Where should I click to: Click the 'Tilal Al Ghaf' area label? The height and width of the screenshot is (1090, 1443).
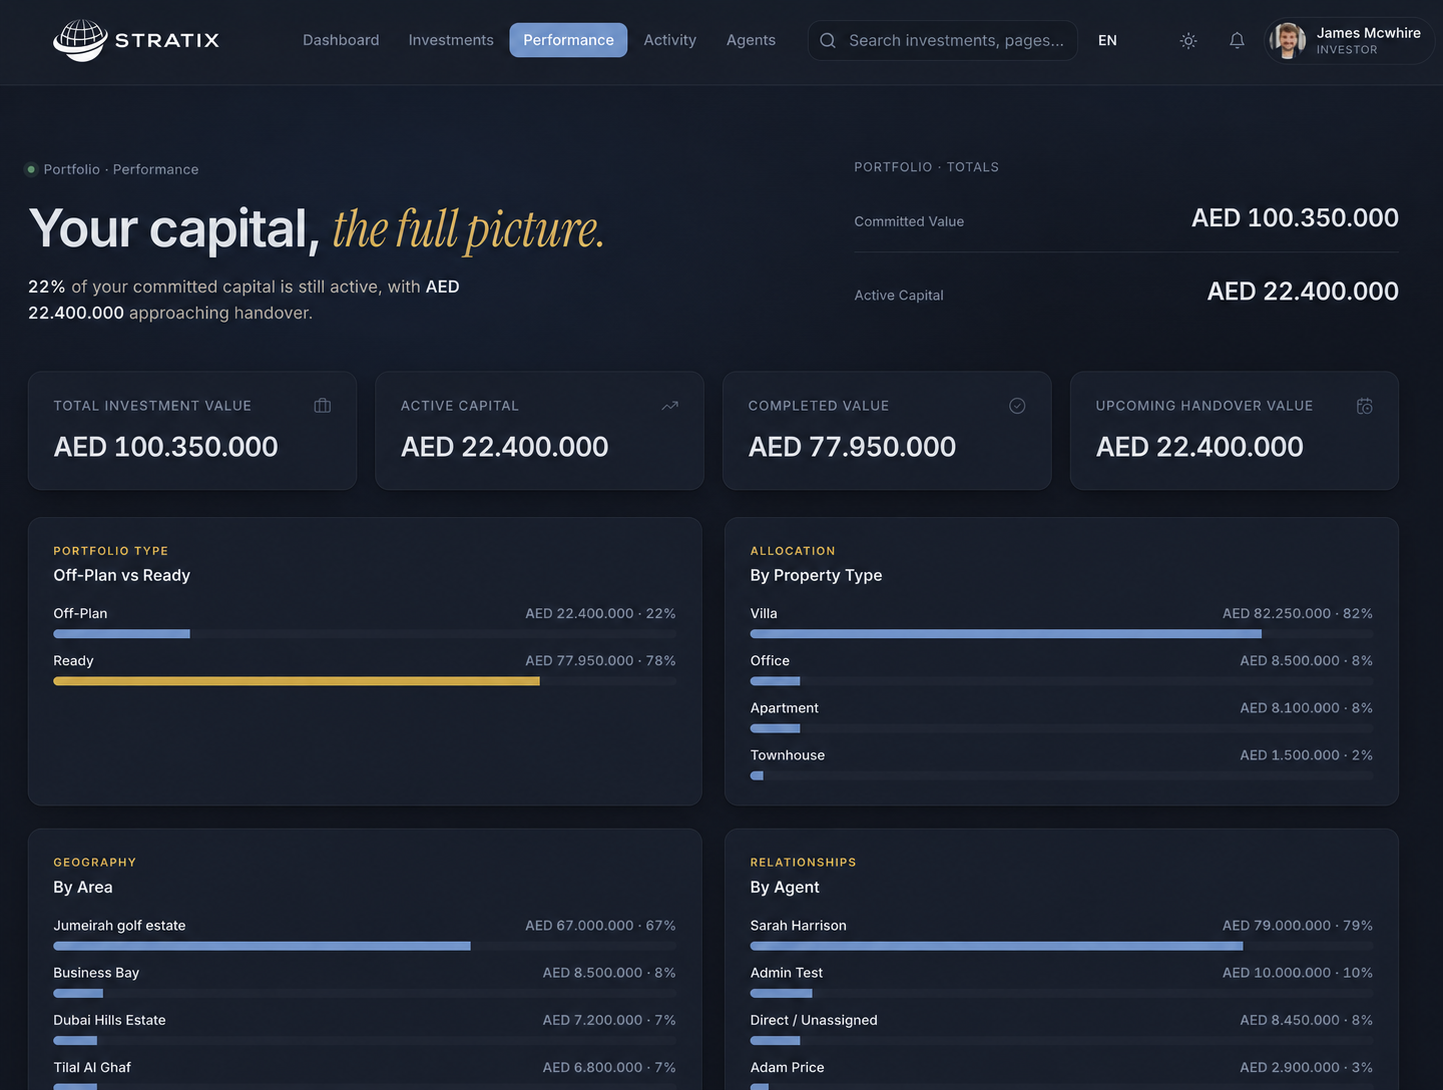[92, 1068]
